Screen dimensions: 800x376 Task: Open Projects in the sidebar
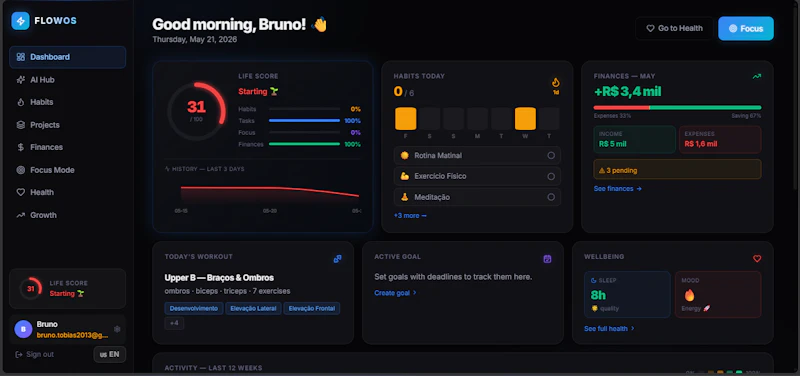click(67, 125)
